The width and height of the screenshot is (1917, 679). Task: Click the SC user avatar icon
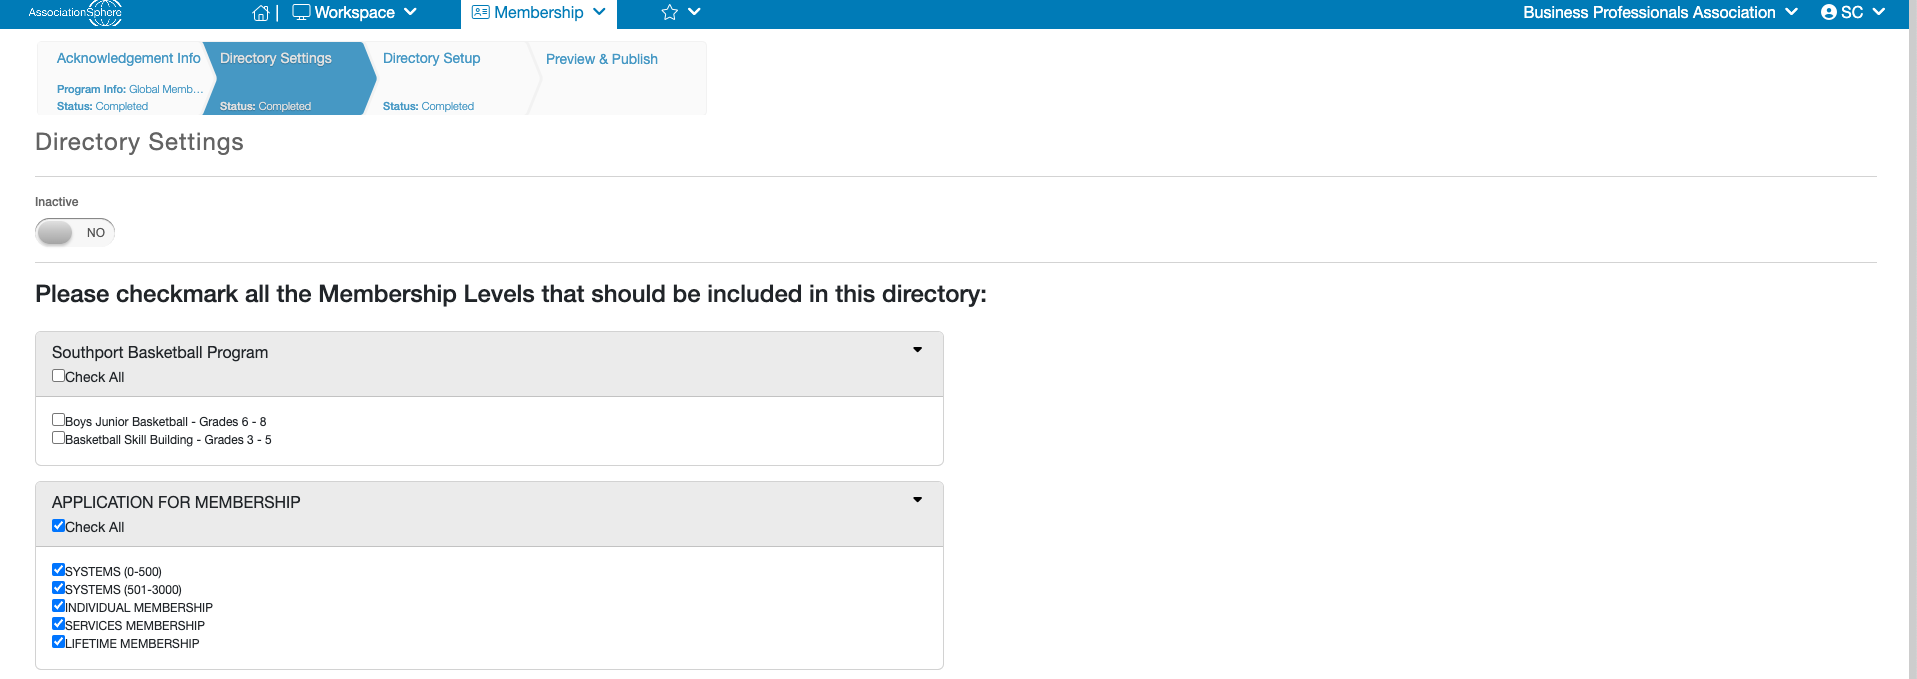click(1828, 12)
